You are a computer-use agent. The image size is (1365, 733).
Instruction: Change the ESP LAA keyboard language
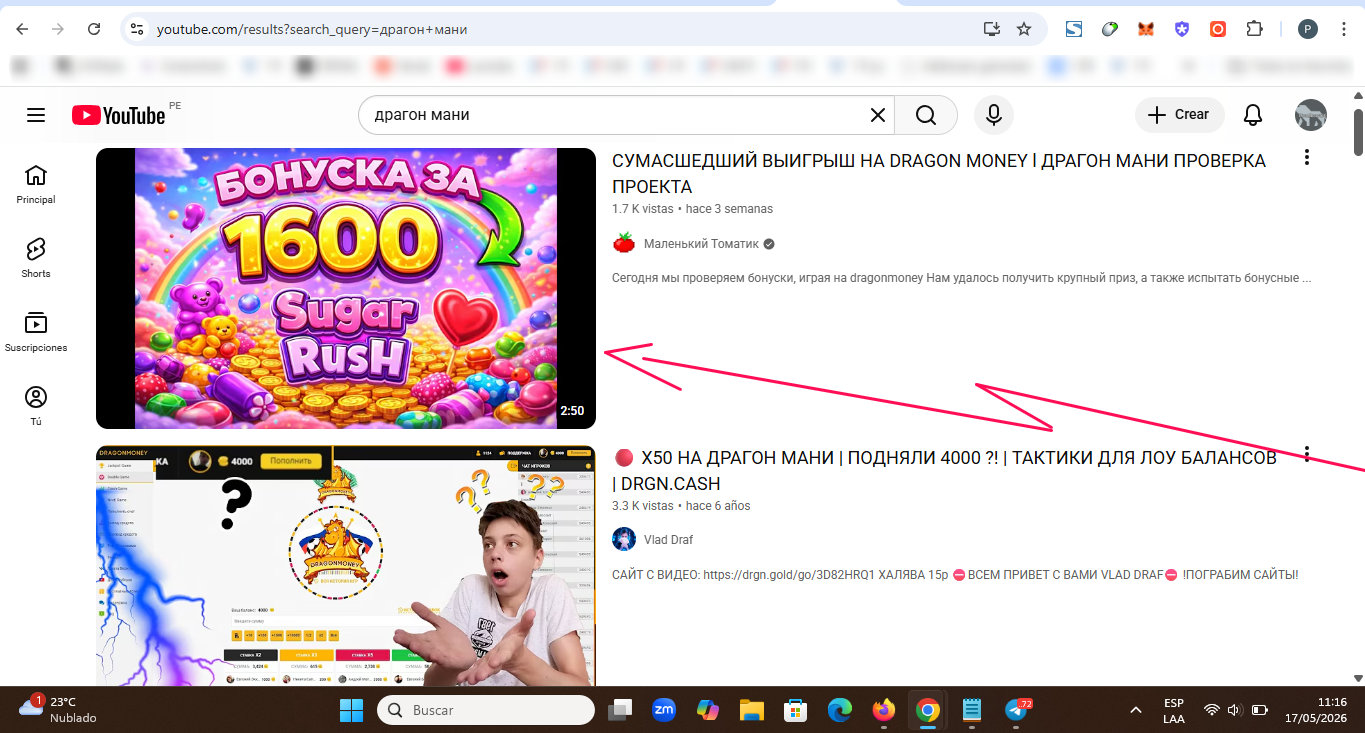coord(1174,710)
